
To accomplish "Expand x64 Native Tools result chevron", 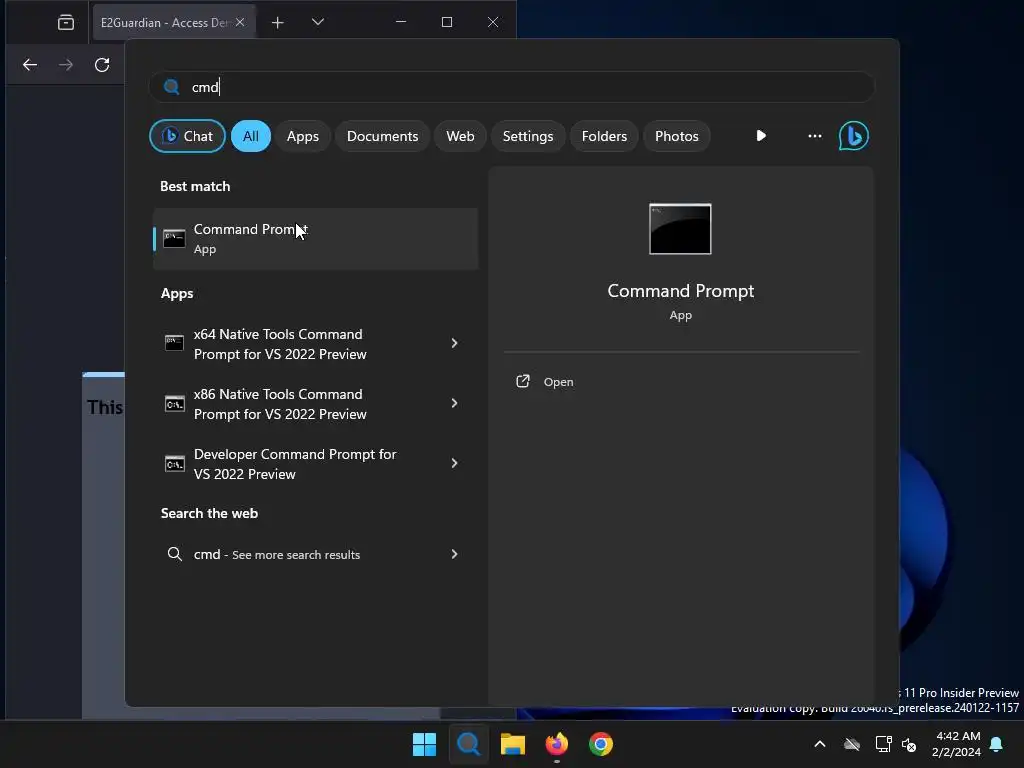I will coord(455,343).
